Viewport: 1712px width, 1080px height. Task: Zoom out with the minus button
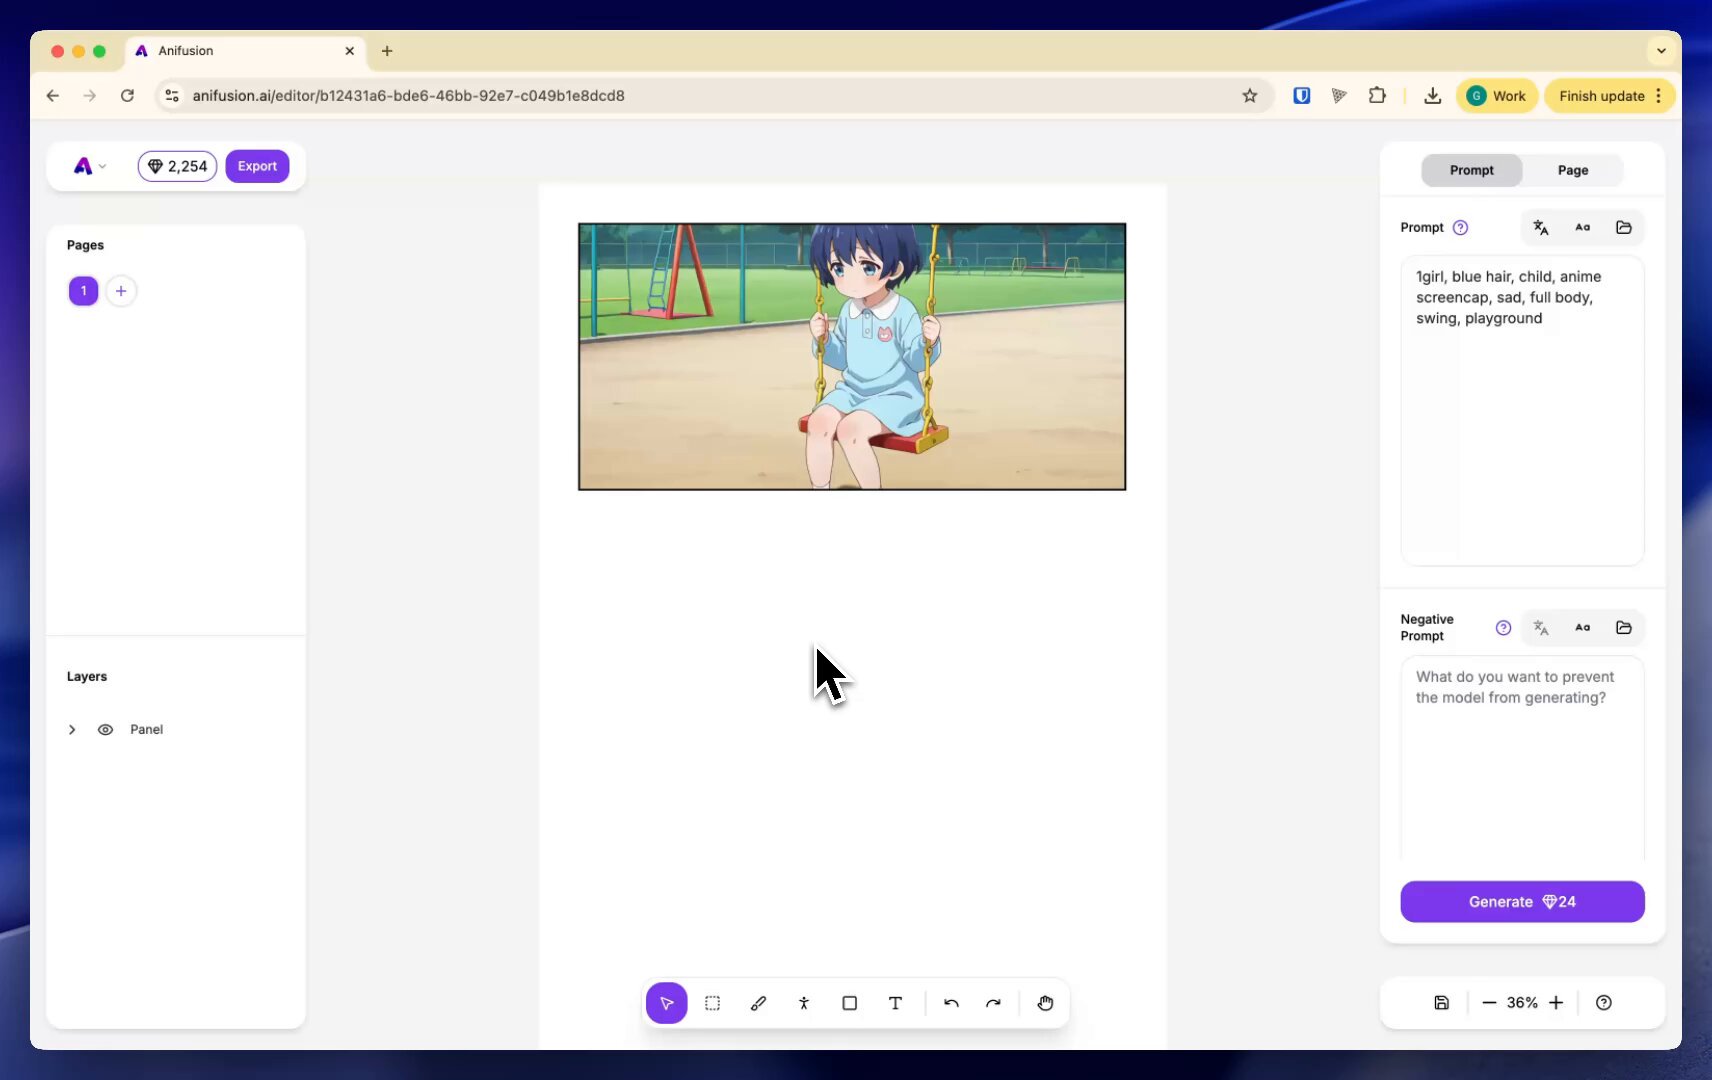[x=1489, y=1003]
